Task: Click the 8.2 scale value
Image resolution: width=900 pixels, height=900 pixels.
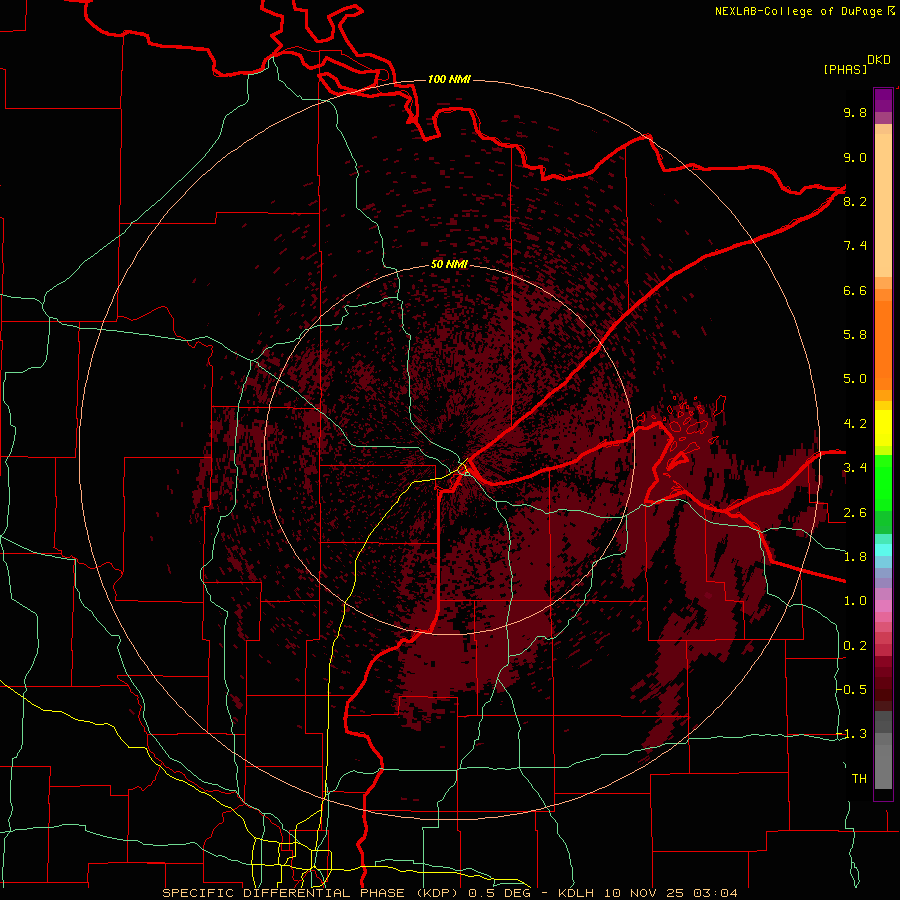Action: (855, 201)
